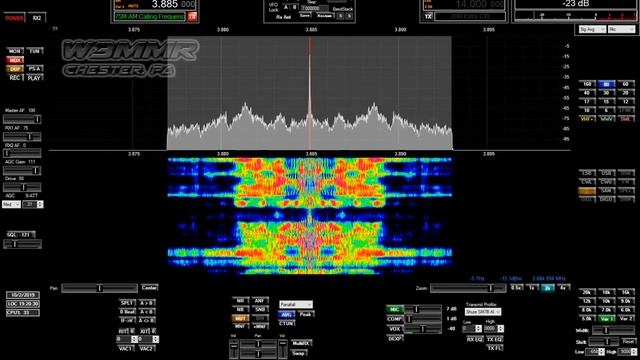Copy VFO A to B with A > B
Viewport: 640px width, 360px height.
(x=147, y=303)
